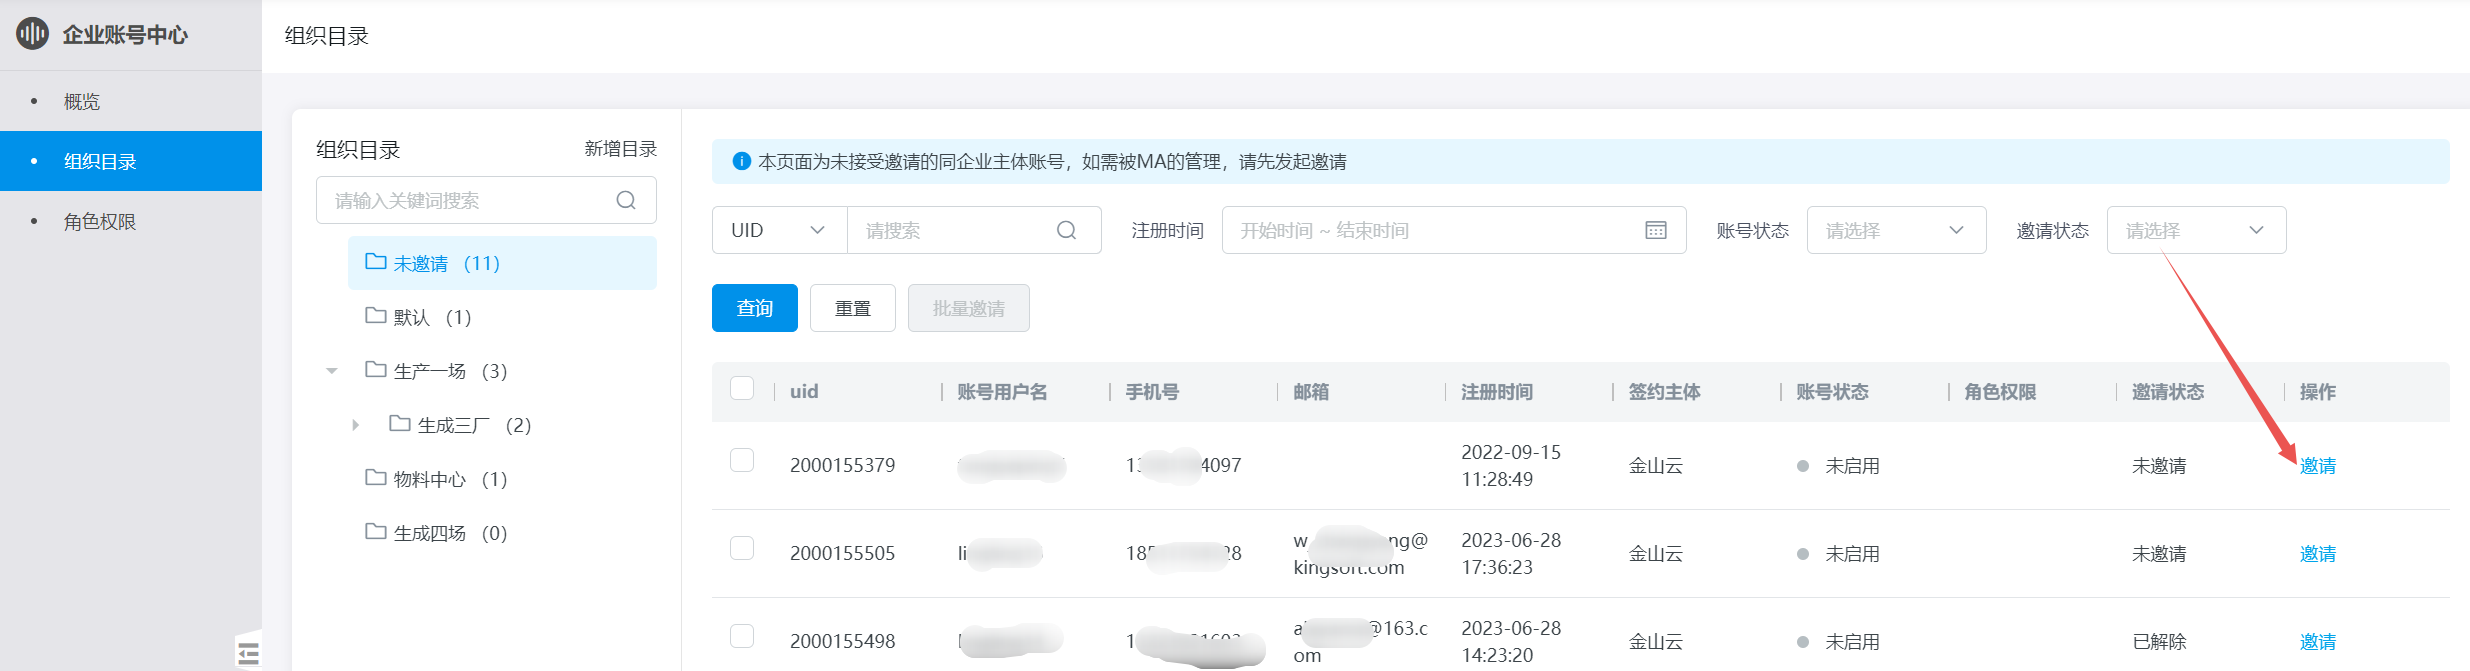2470x671 pixels.
Task: Click the uid column header
Action: pyautogui.click(x=804, y=391)
